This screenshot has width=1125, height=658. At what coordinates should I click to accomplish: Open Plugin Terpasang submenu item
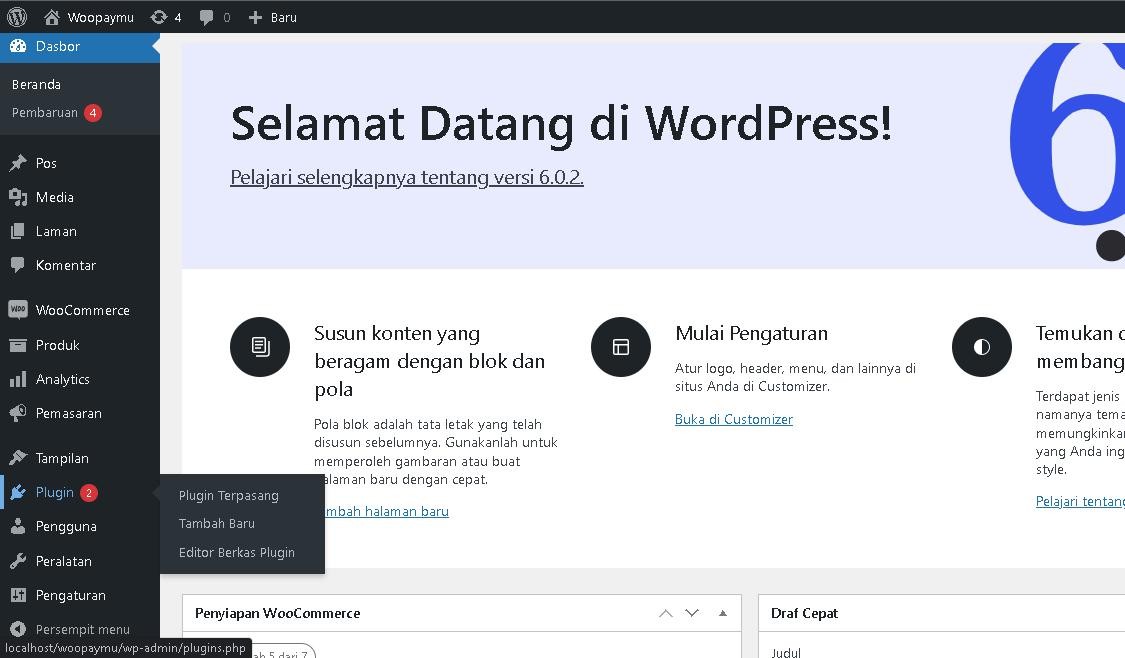click(228, 496)
